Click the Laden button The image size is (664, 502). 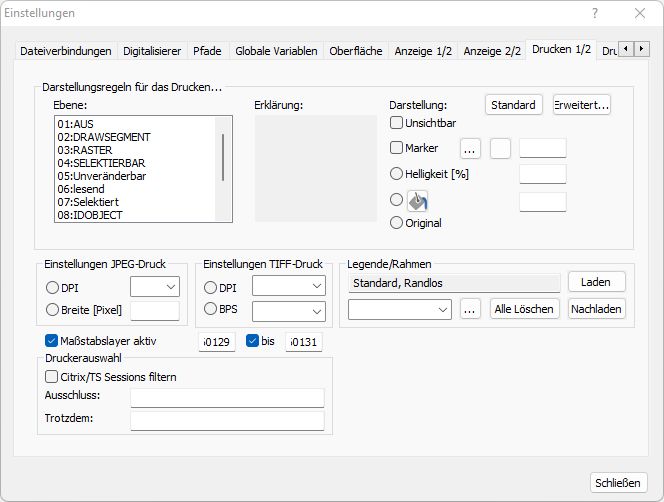(596, 282)
